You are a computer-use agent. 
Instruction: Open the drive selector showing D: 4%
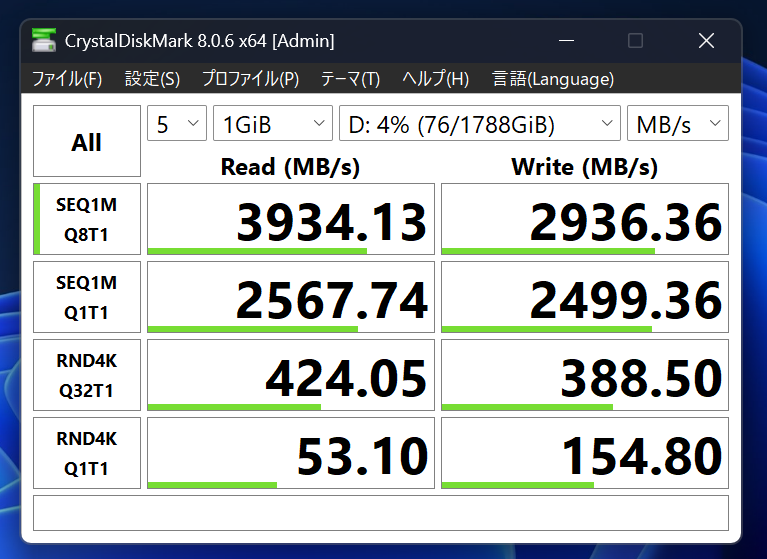point(480,123)
